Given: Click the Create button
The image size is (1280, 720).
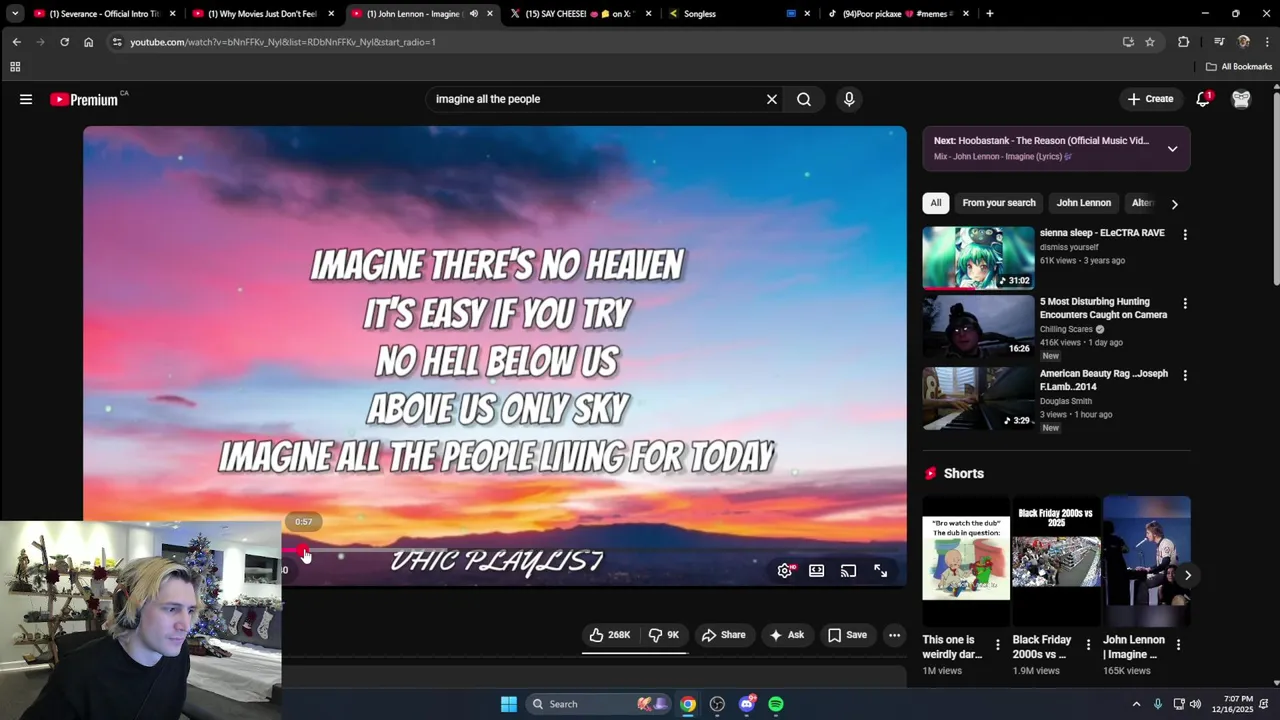Looking at the screenshot, I should pyautogui.click(x=1150, y=99).
